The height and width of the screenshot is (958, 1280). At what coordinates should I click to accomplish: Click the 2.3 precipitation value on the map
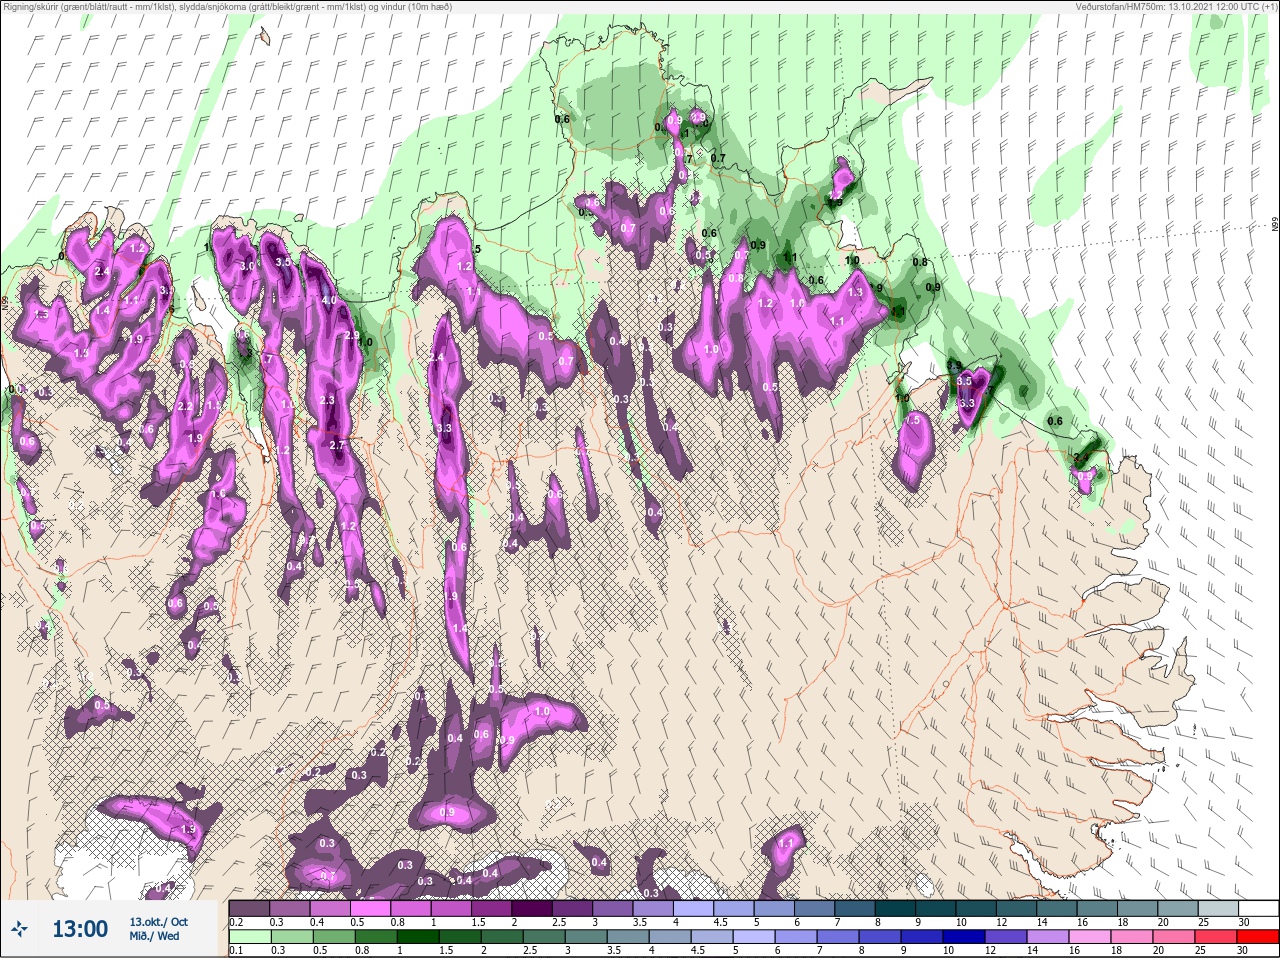[327, 400]
